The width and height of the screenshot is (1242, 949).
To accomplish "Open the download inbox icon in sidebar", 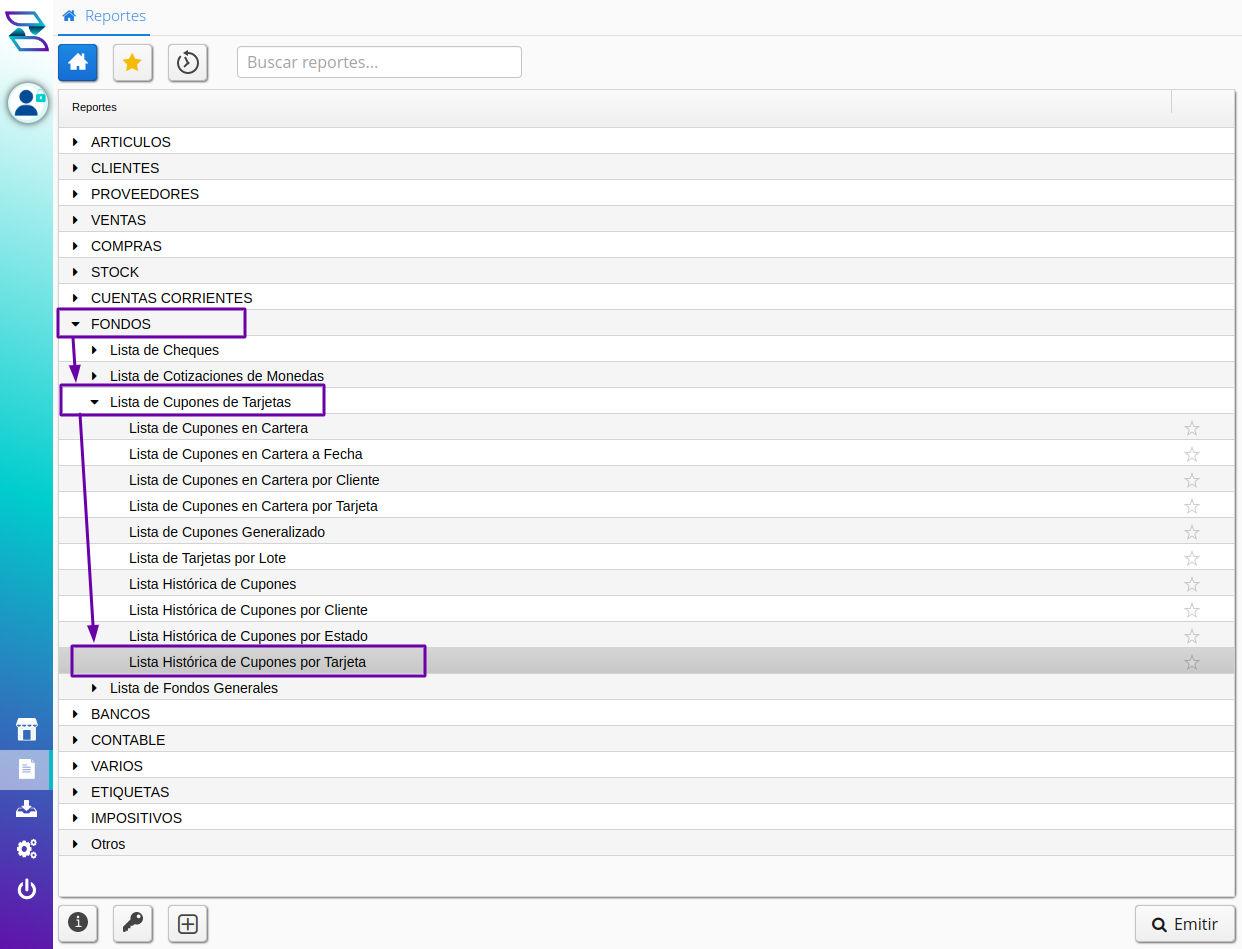I will click(x=27, y=809).
